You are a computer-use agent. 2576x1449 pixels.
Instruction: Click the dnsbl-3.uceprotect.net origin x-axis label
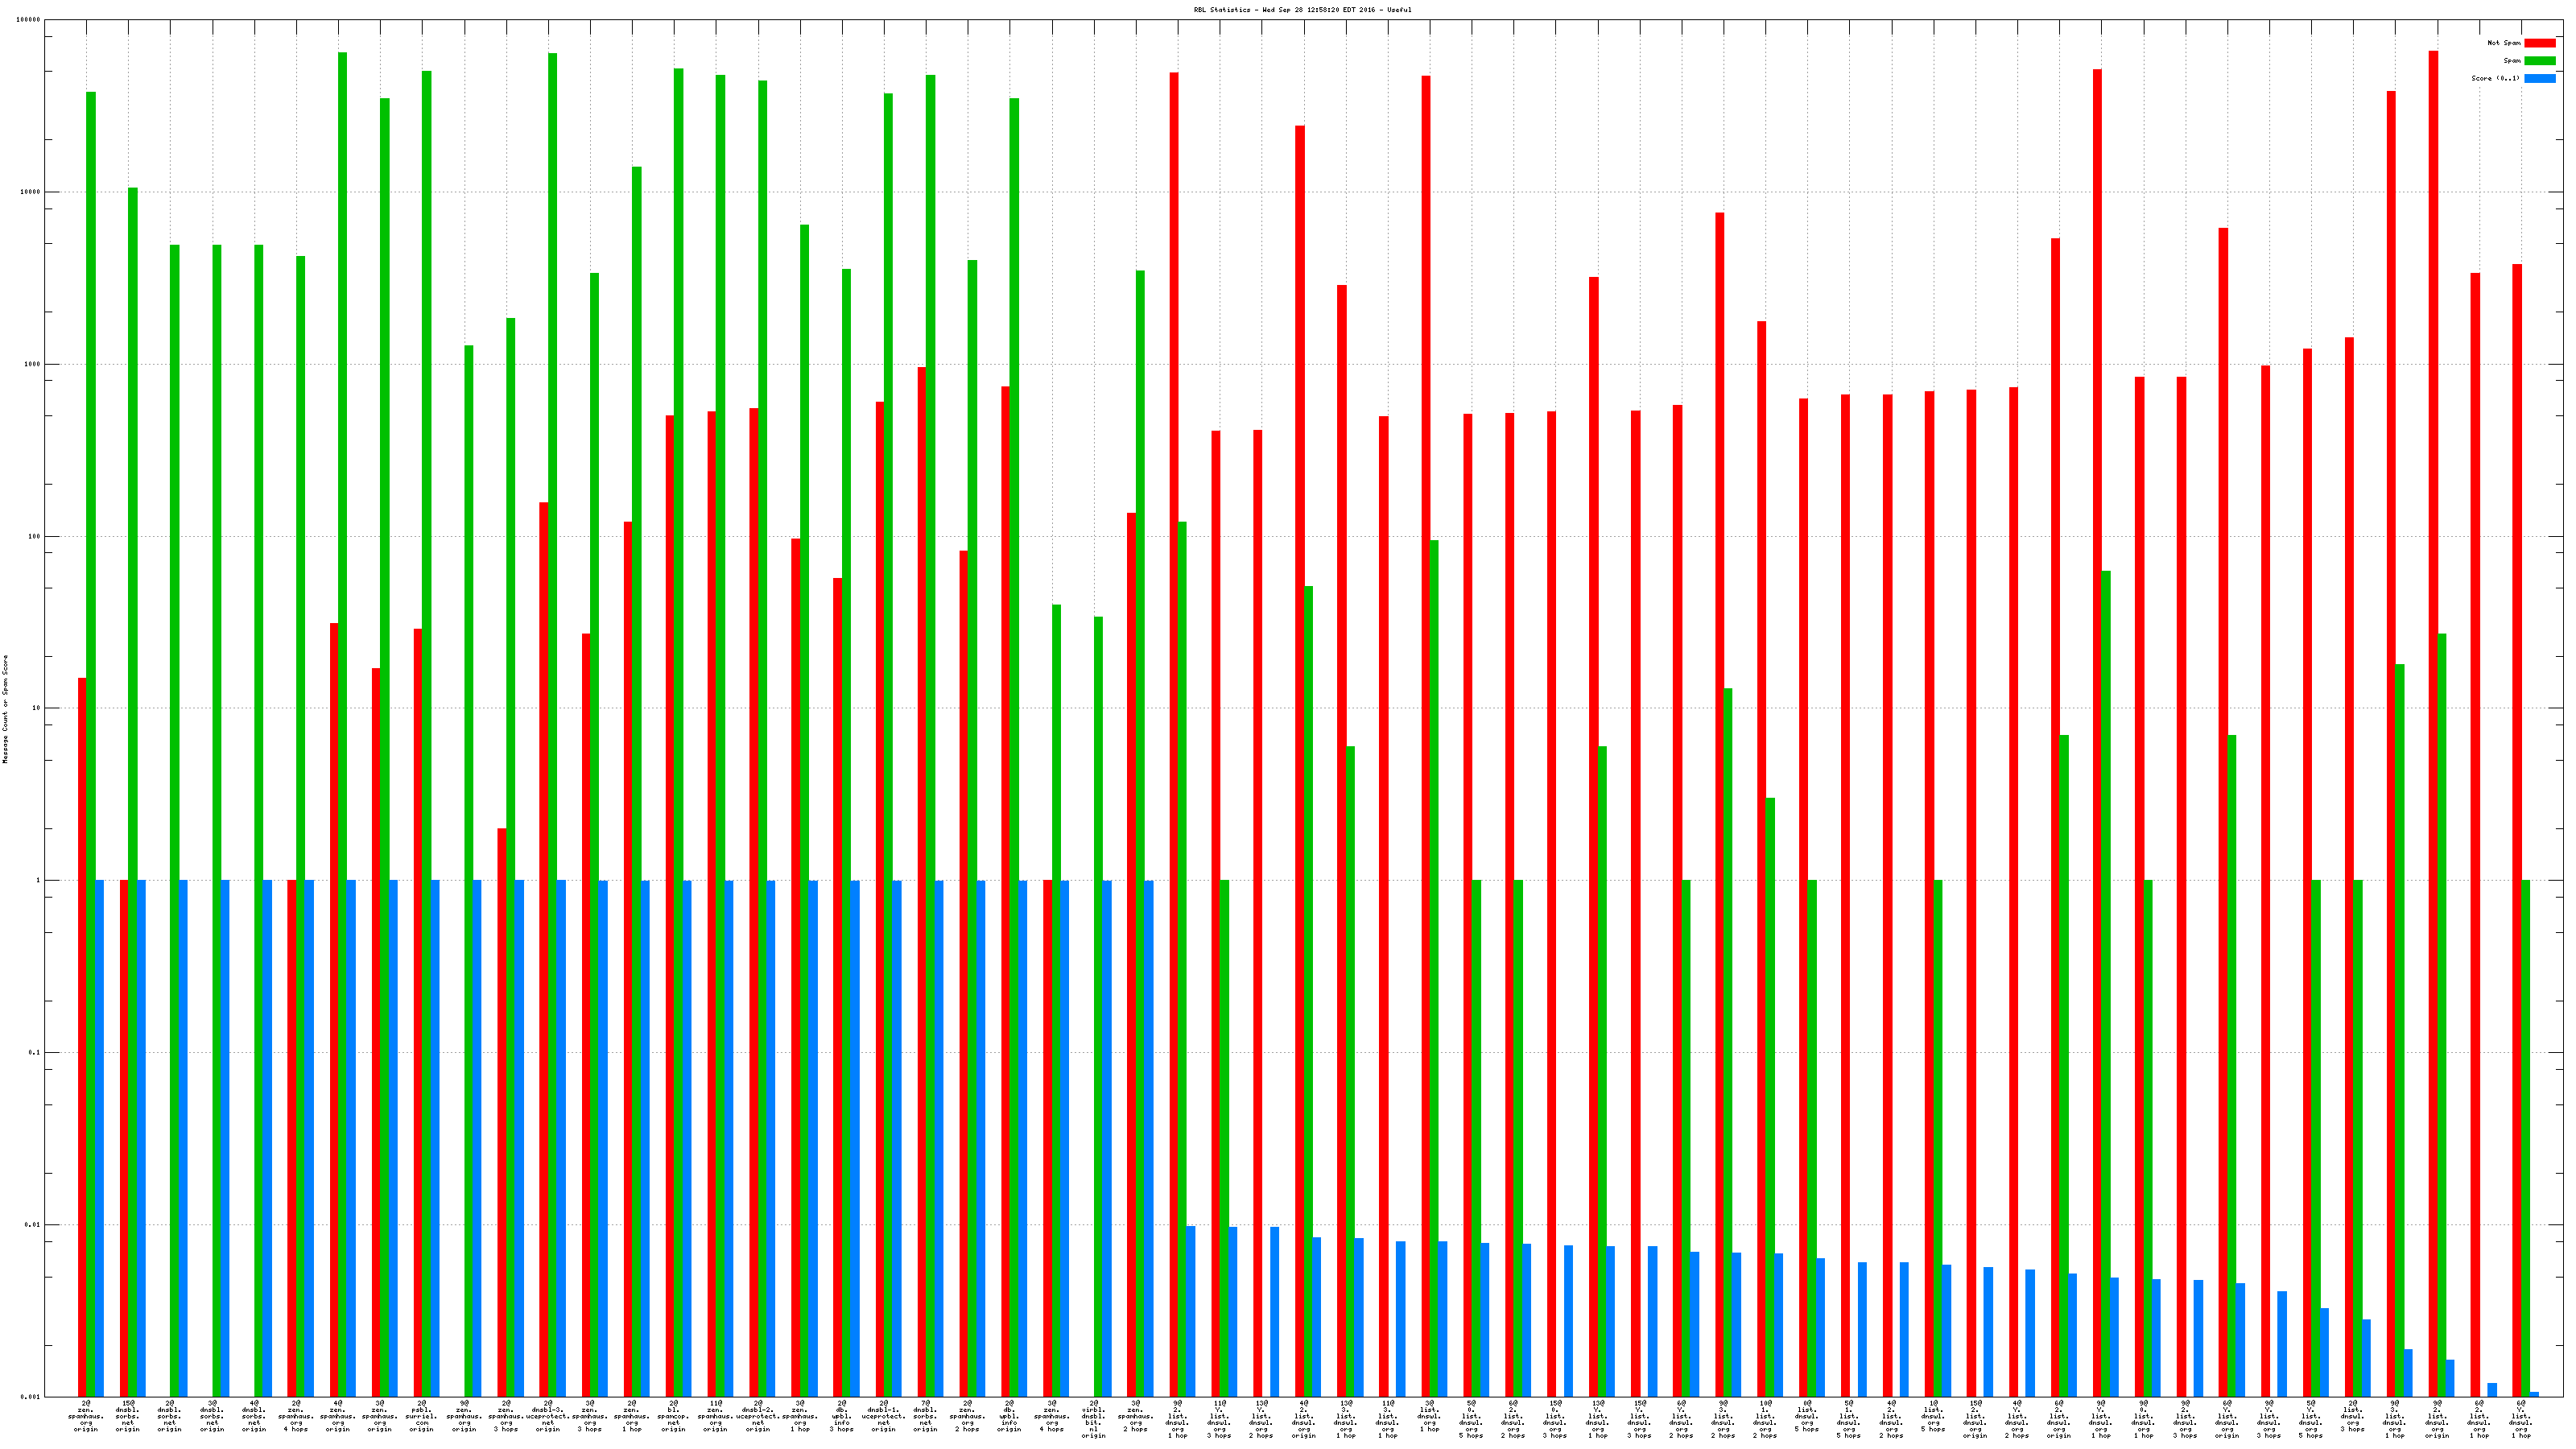coord(548,1416)
